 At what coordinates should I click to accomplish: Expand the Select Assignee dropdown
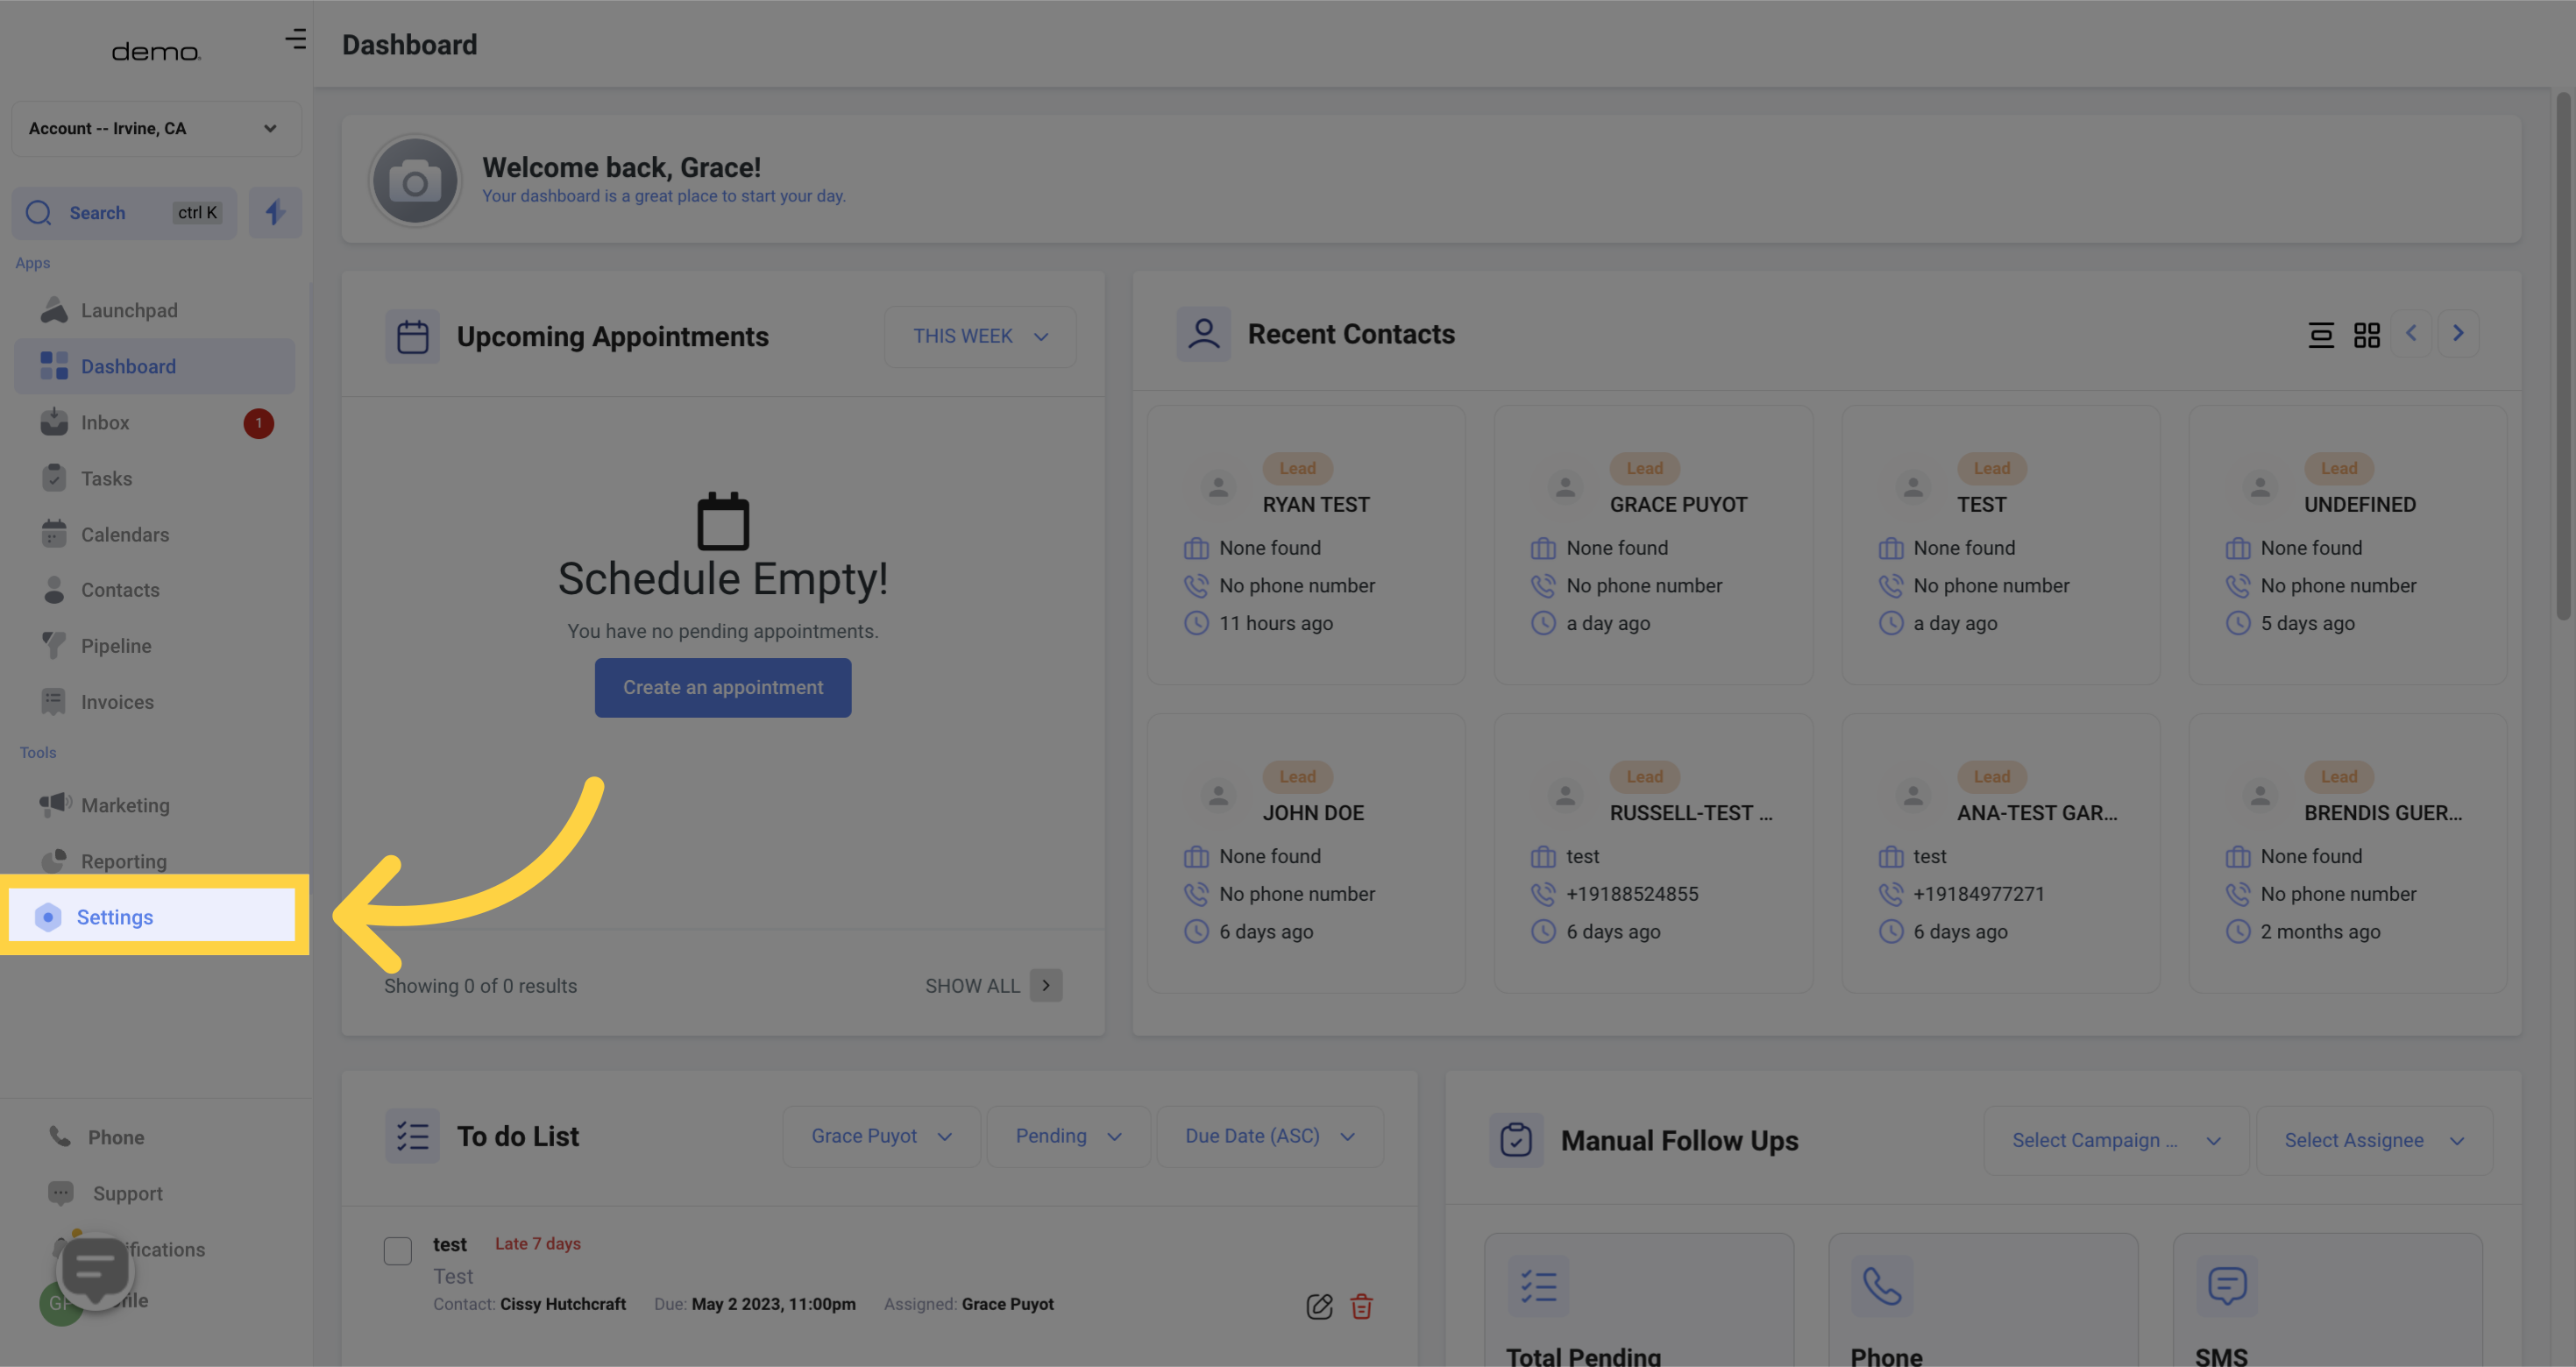pyautogui.click(x=2373, y=1140)
